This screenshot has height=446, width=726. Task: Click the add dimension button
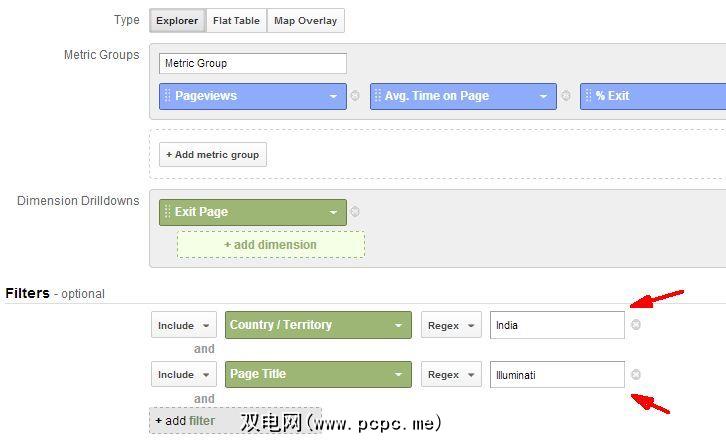pyautogui.click(x=270, y=245)
